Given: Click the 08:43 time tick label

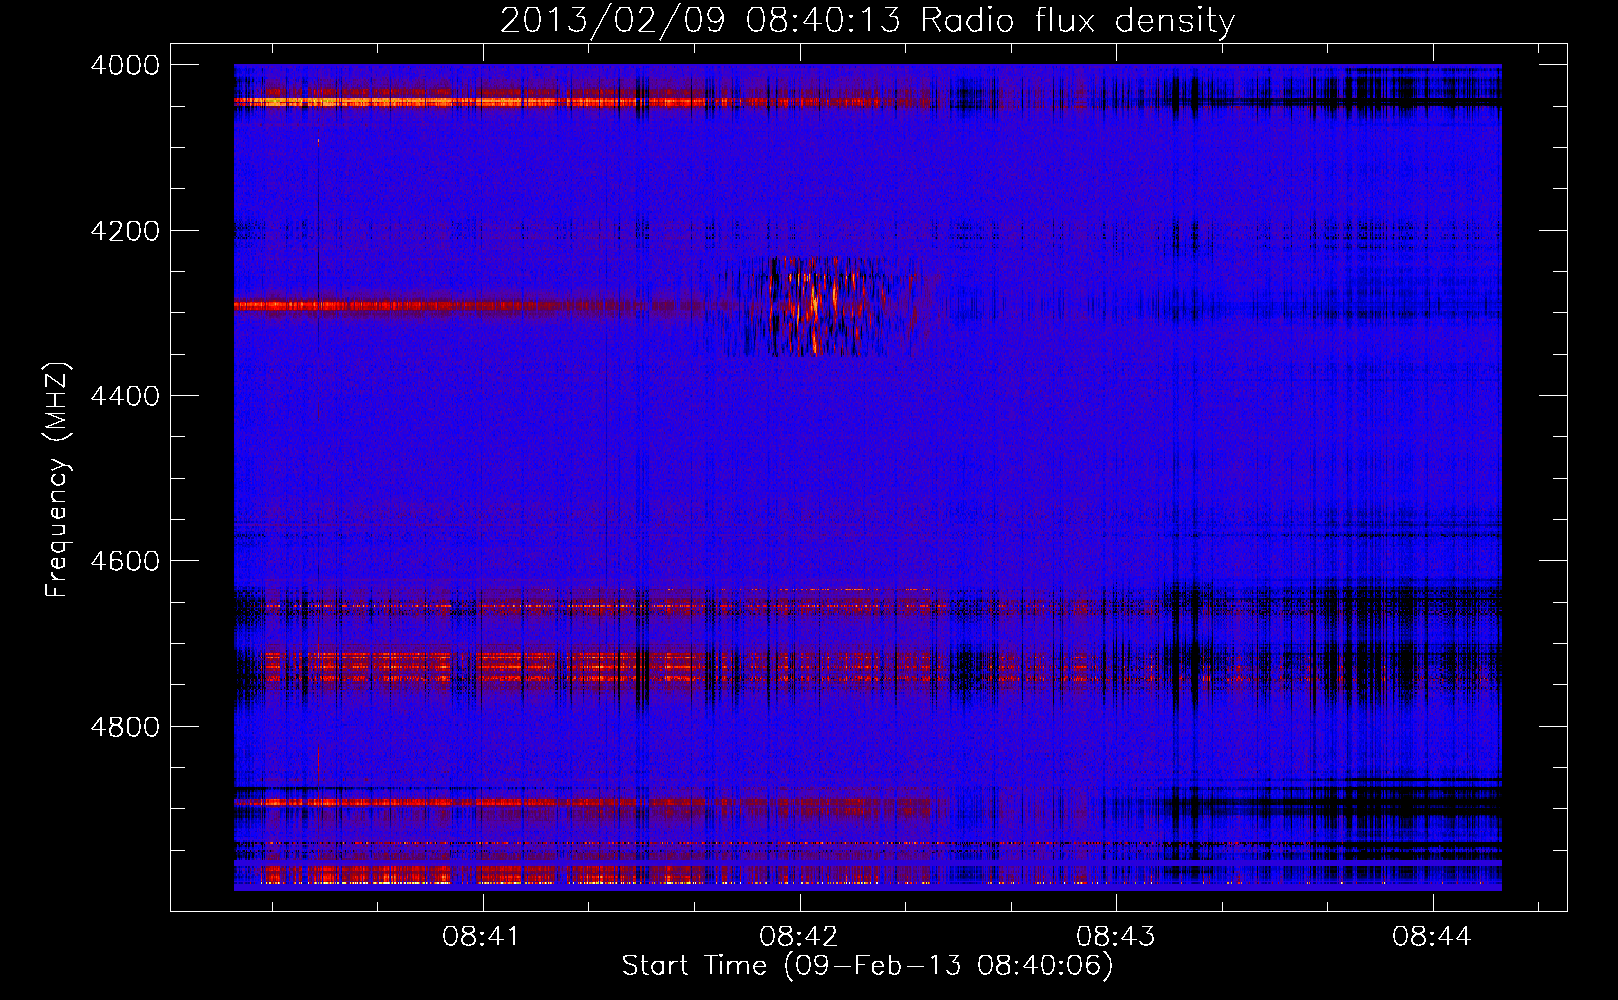Looking at the screenshot, I should (1115, 937).
